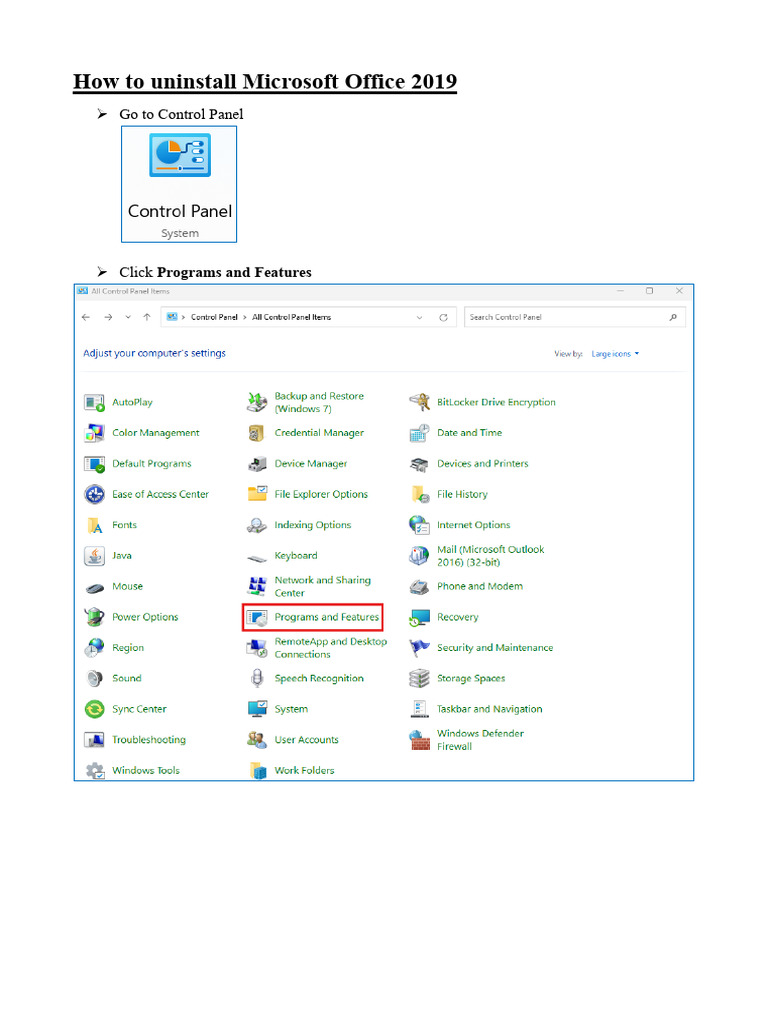Screen dimensions: 768x1024
Task: Open the Credential Manager icon
Action: (x=256, y=433)
